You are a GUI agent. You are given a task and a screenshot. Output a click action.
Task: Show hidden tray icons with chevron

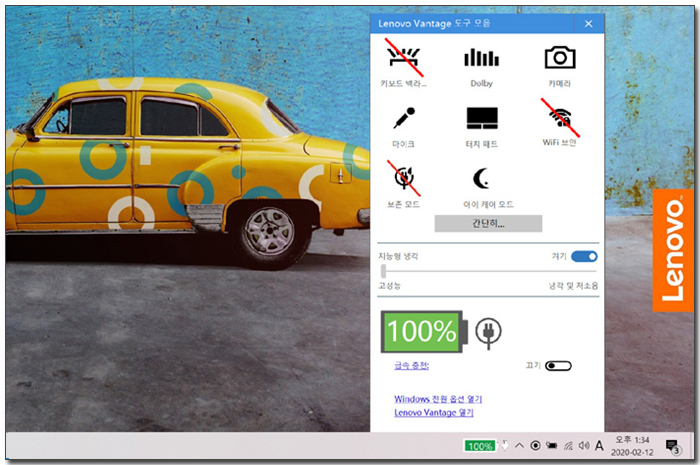tap(519, 445)
